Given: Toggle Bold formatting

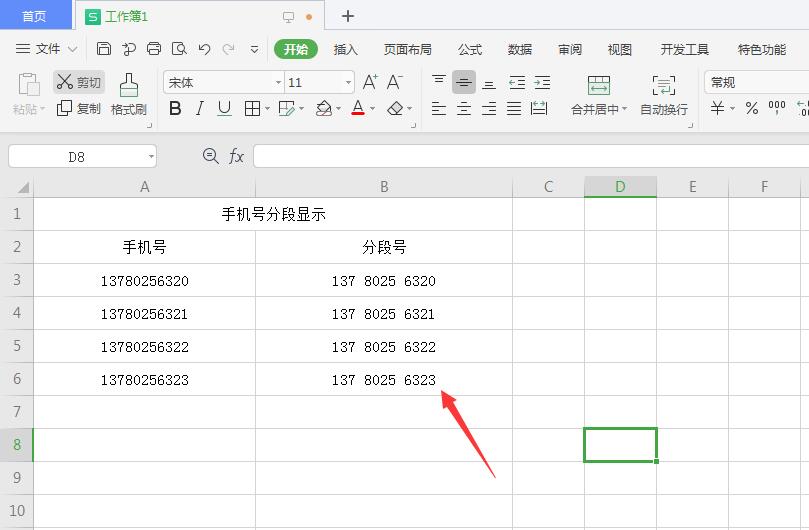Looking at the screenshot, I should point(175,108).
